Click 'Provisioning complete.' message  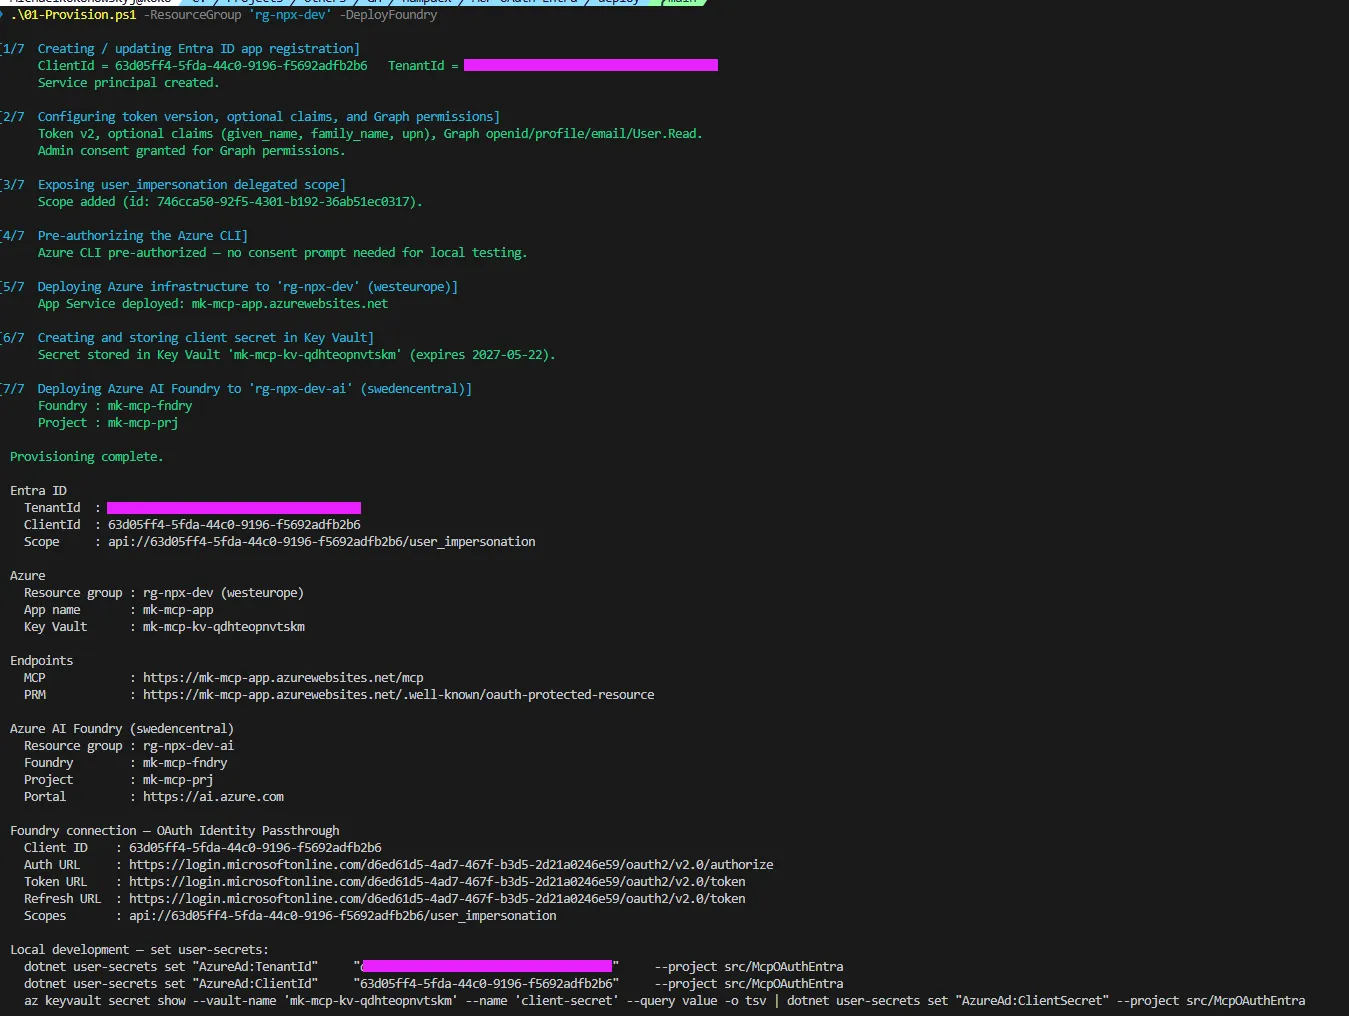pyautogui.click(x=86, y=457)
